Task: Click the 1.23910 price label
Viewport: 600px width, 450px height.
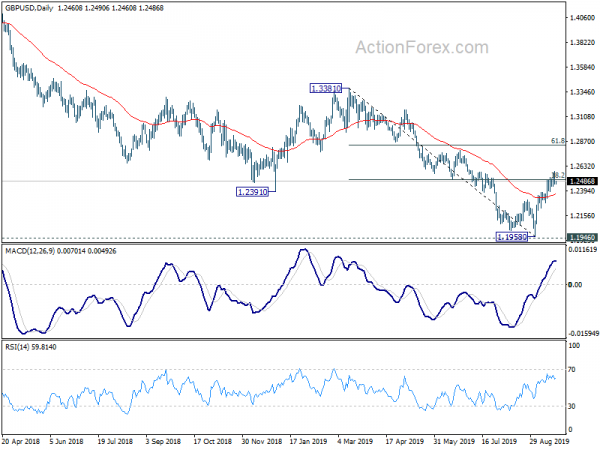Action: [252, 192]
